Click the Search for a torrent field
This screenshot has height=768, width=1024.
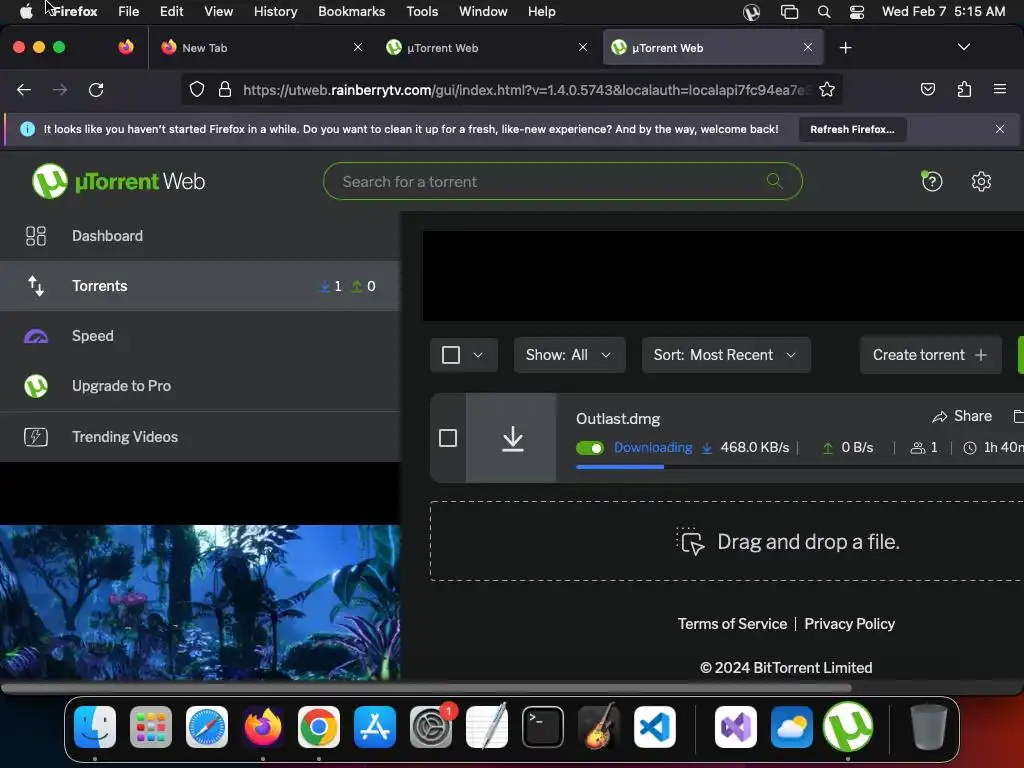562,181
